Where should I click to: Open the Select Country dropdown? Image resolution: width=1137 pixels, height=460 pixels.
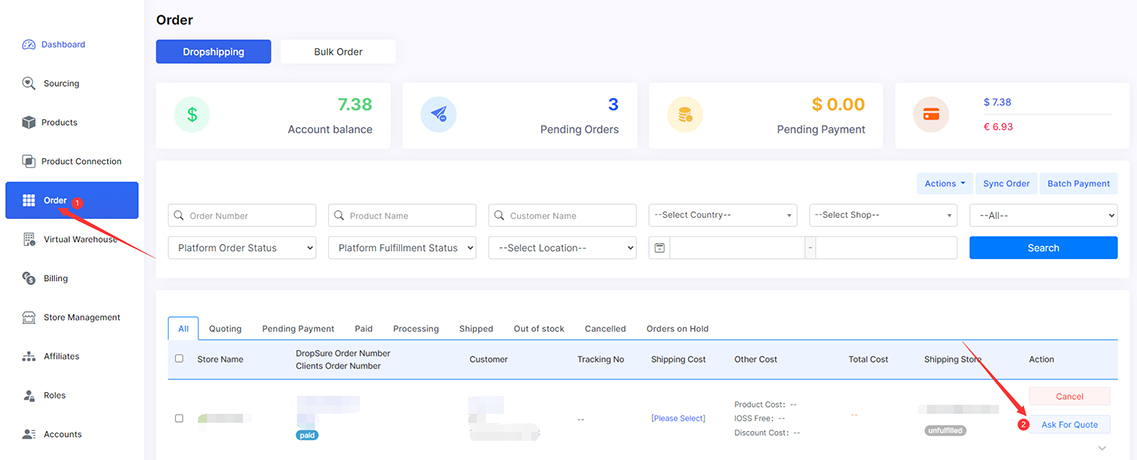[x=722, y=215]
